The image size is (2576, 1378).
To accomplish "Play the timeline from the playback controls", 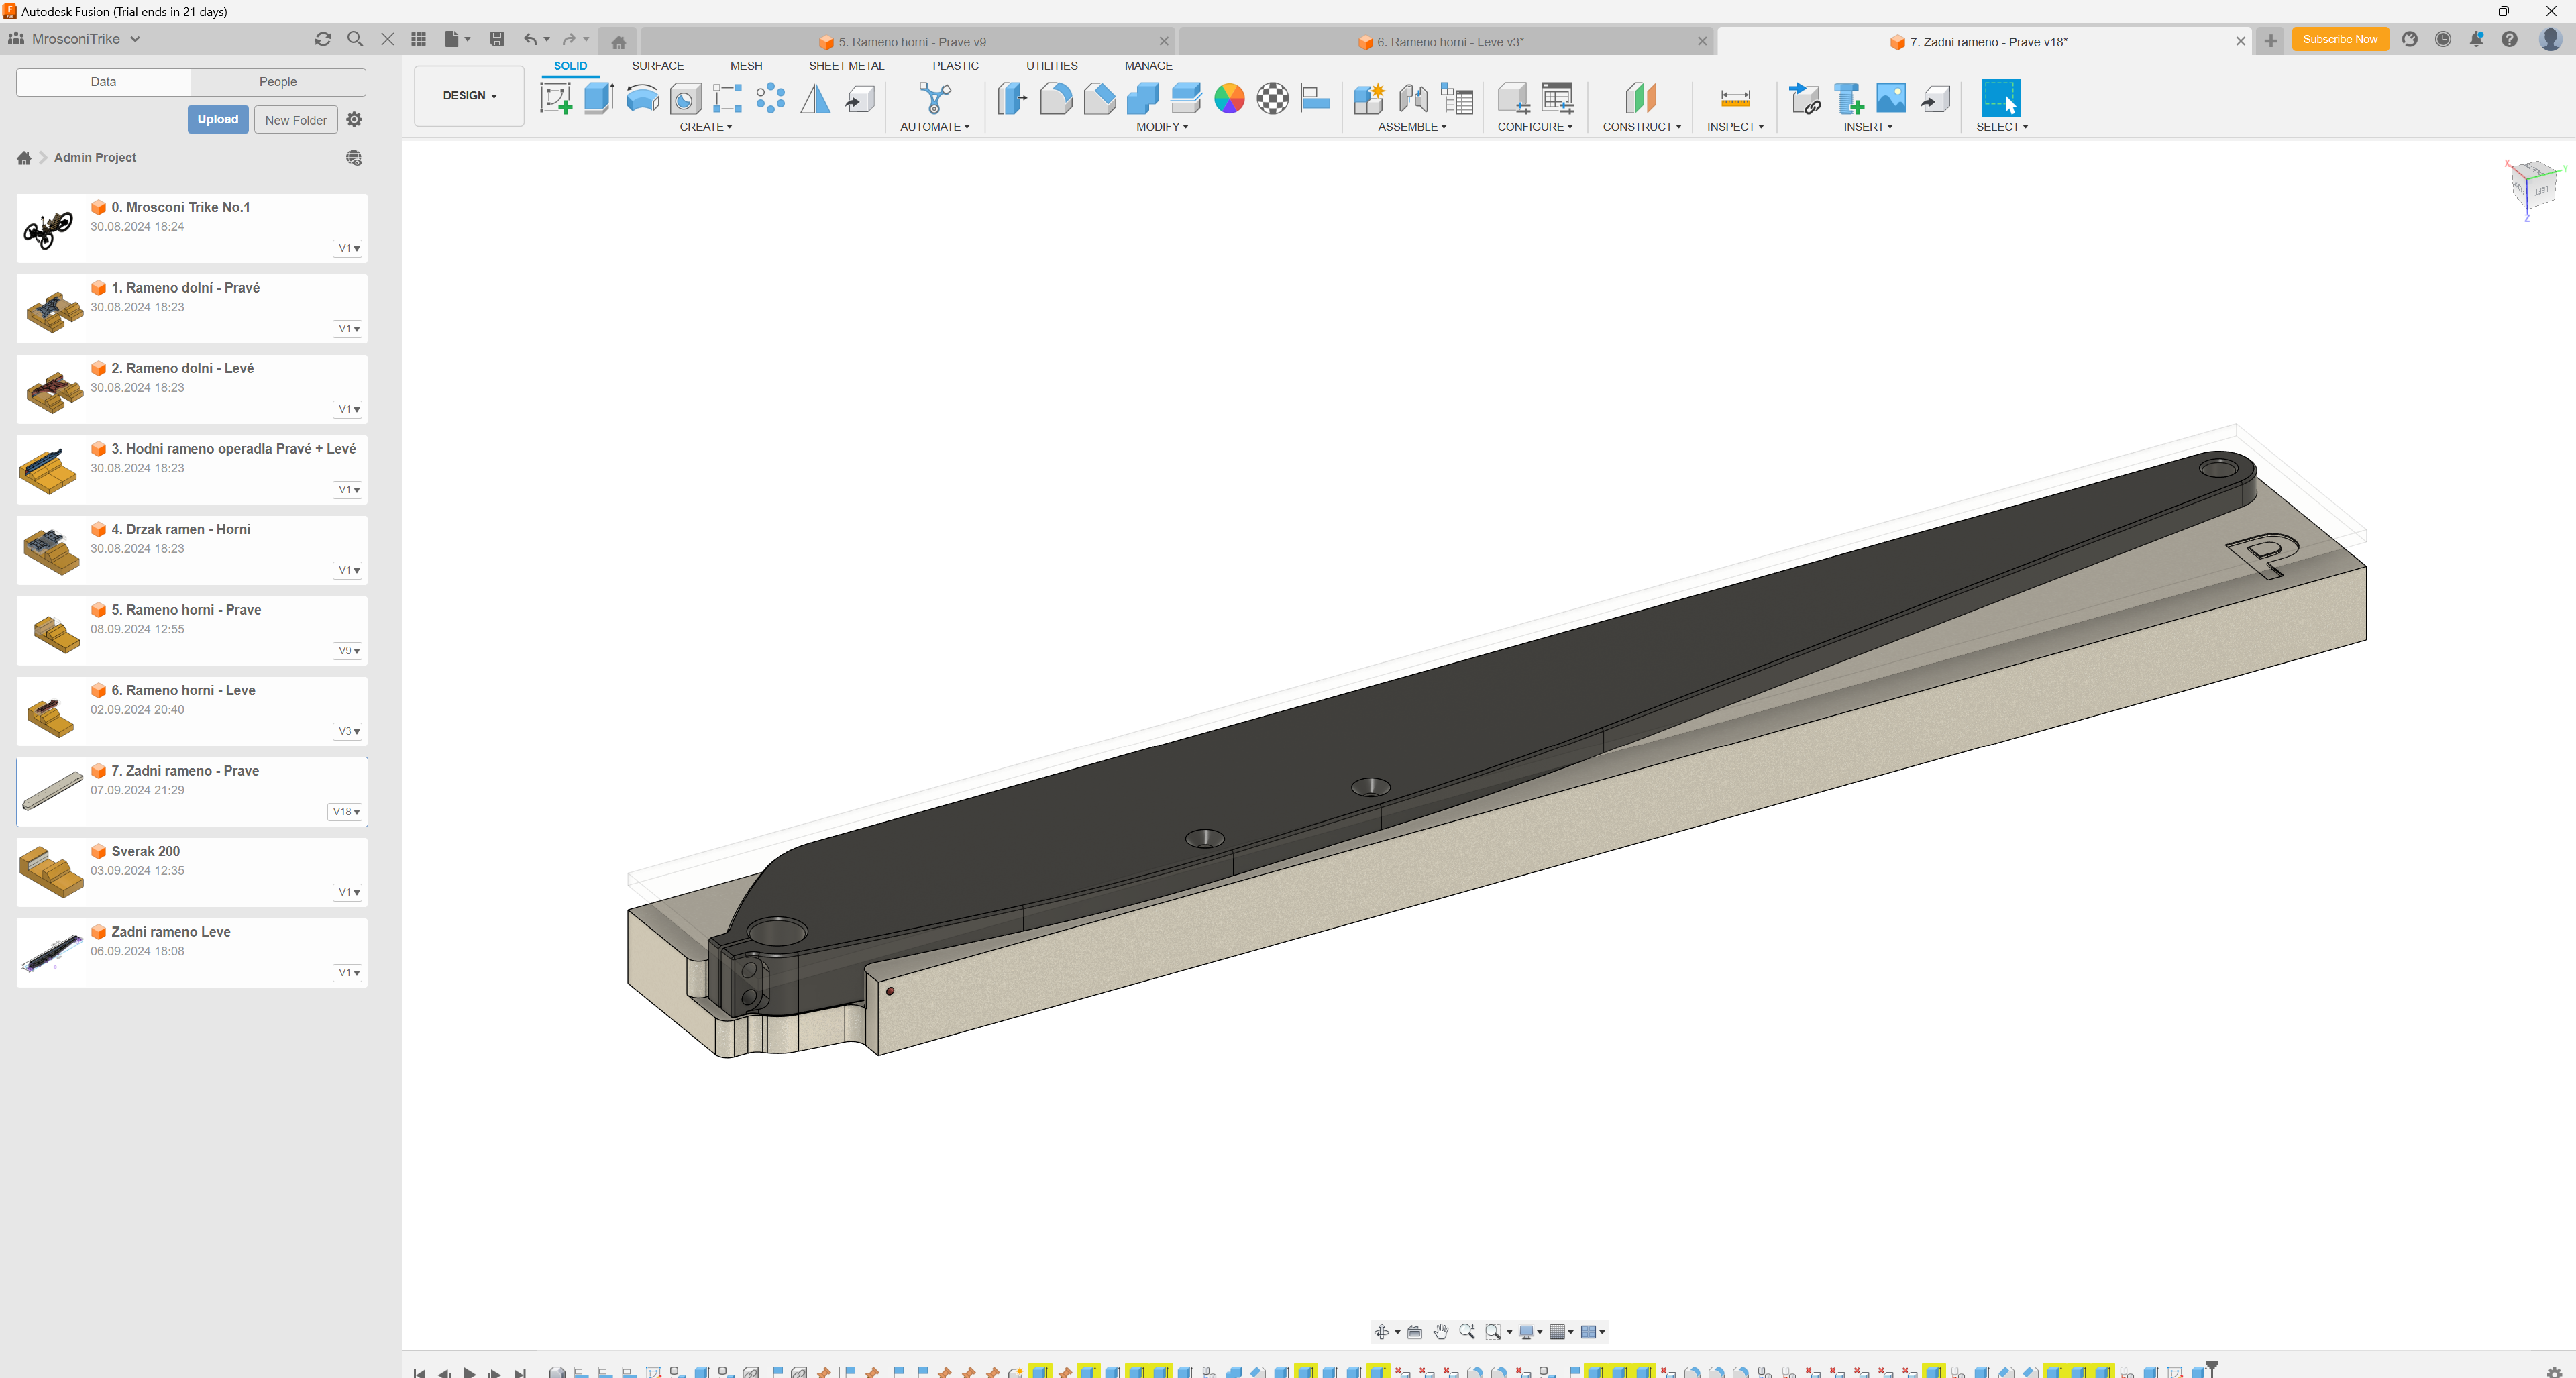I will pos(469,1372).
